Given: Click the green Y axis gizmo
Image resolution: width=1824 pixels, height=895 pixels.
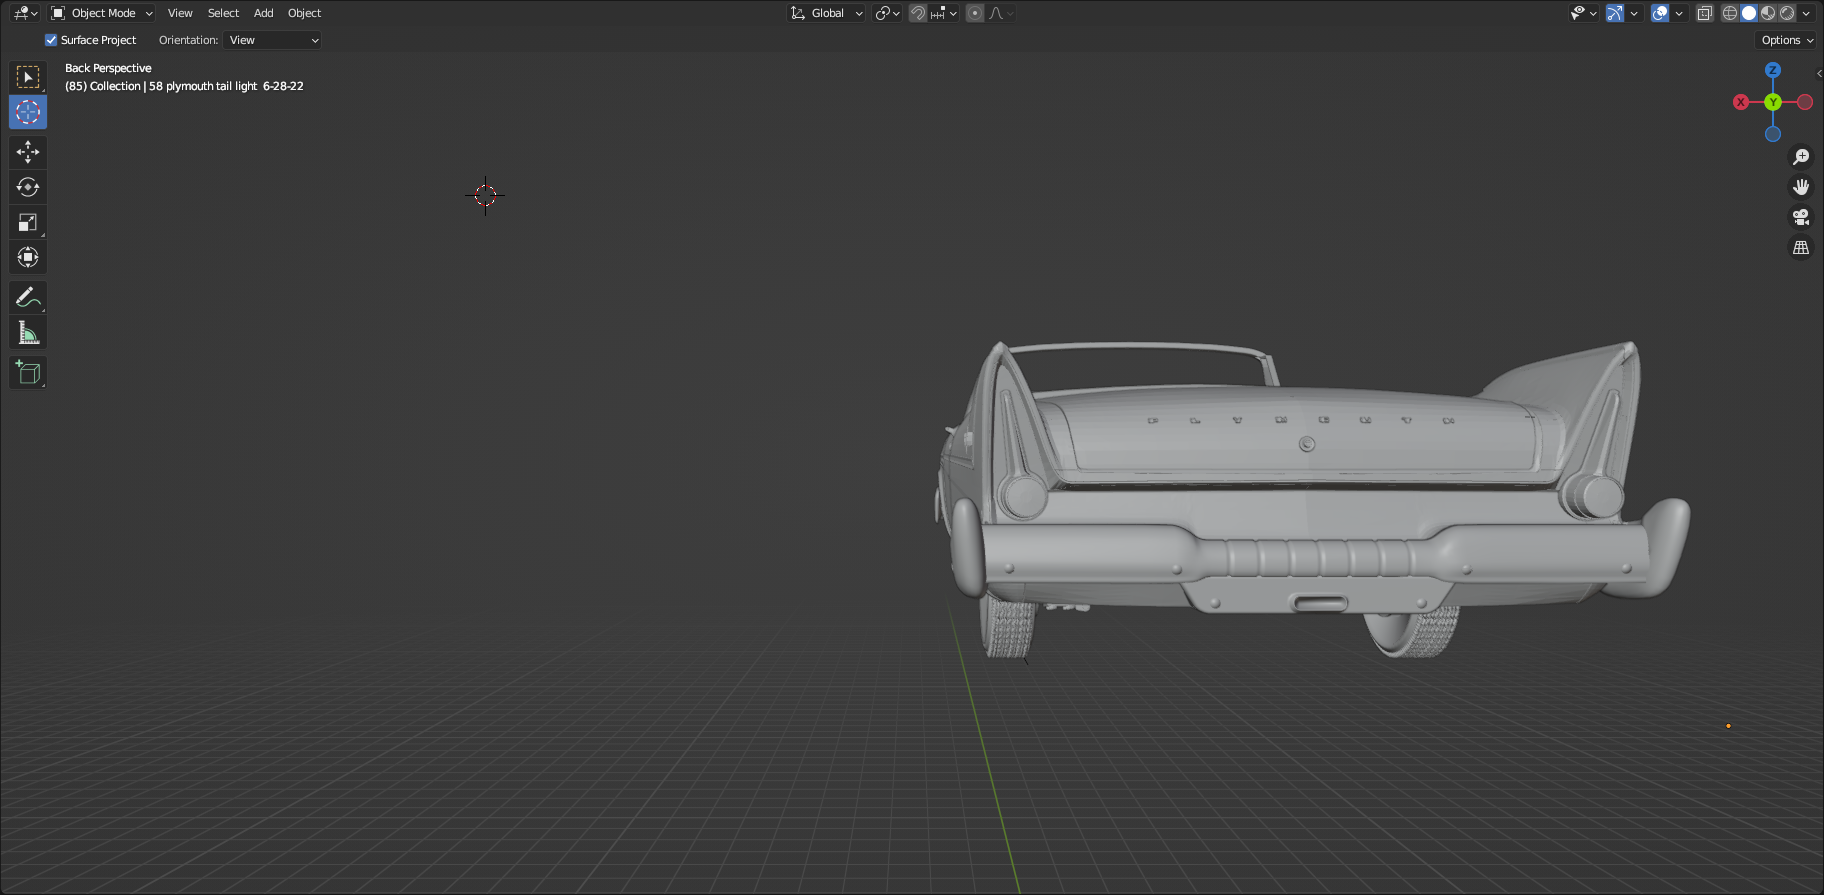Looking at the screenshot, I should (x=1773, y=102).
